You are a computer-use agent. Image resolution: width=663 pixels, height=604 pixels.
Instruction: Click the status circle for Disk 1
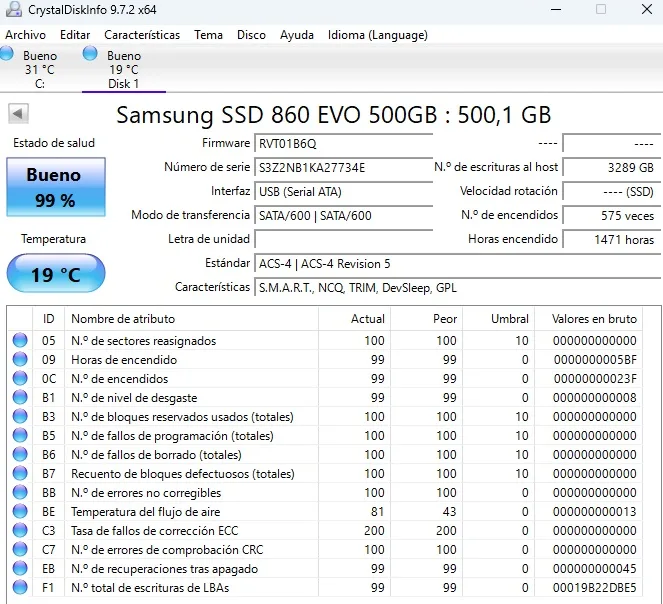[x=90, y=54]
